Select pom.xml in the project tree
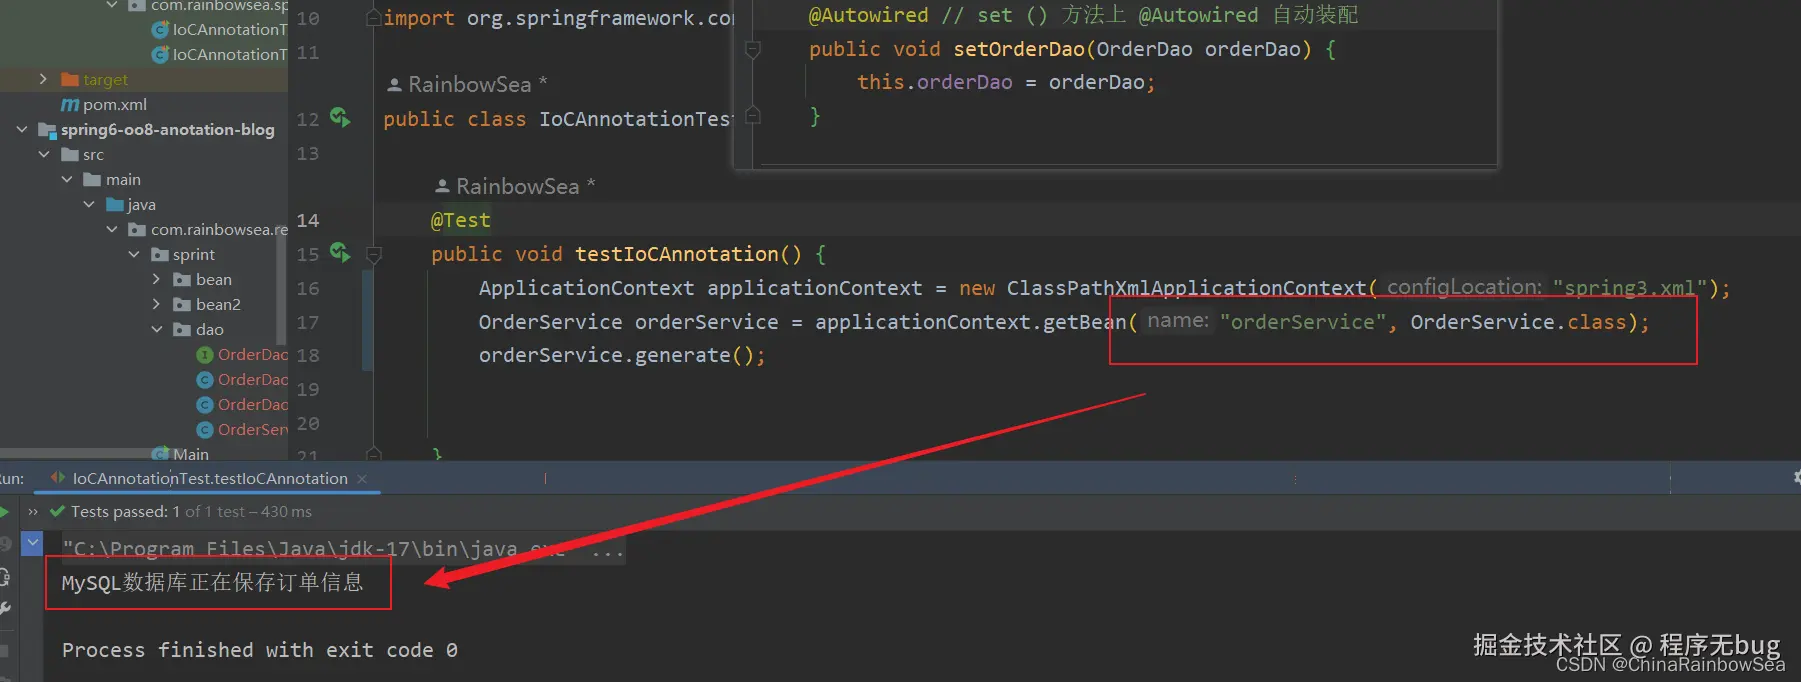 (115, 105)
